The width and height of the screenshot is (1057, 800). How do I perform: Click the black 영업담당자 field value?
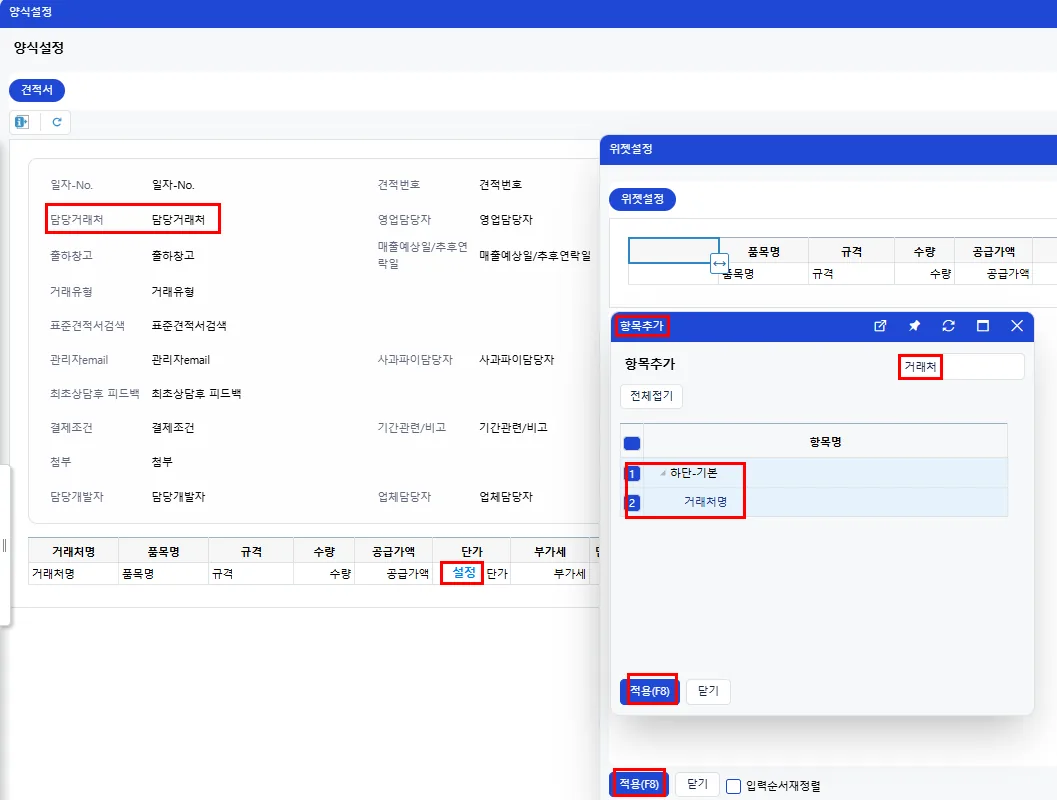click(x=506, y=220)
